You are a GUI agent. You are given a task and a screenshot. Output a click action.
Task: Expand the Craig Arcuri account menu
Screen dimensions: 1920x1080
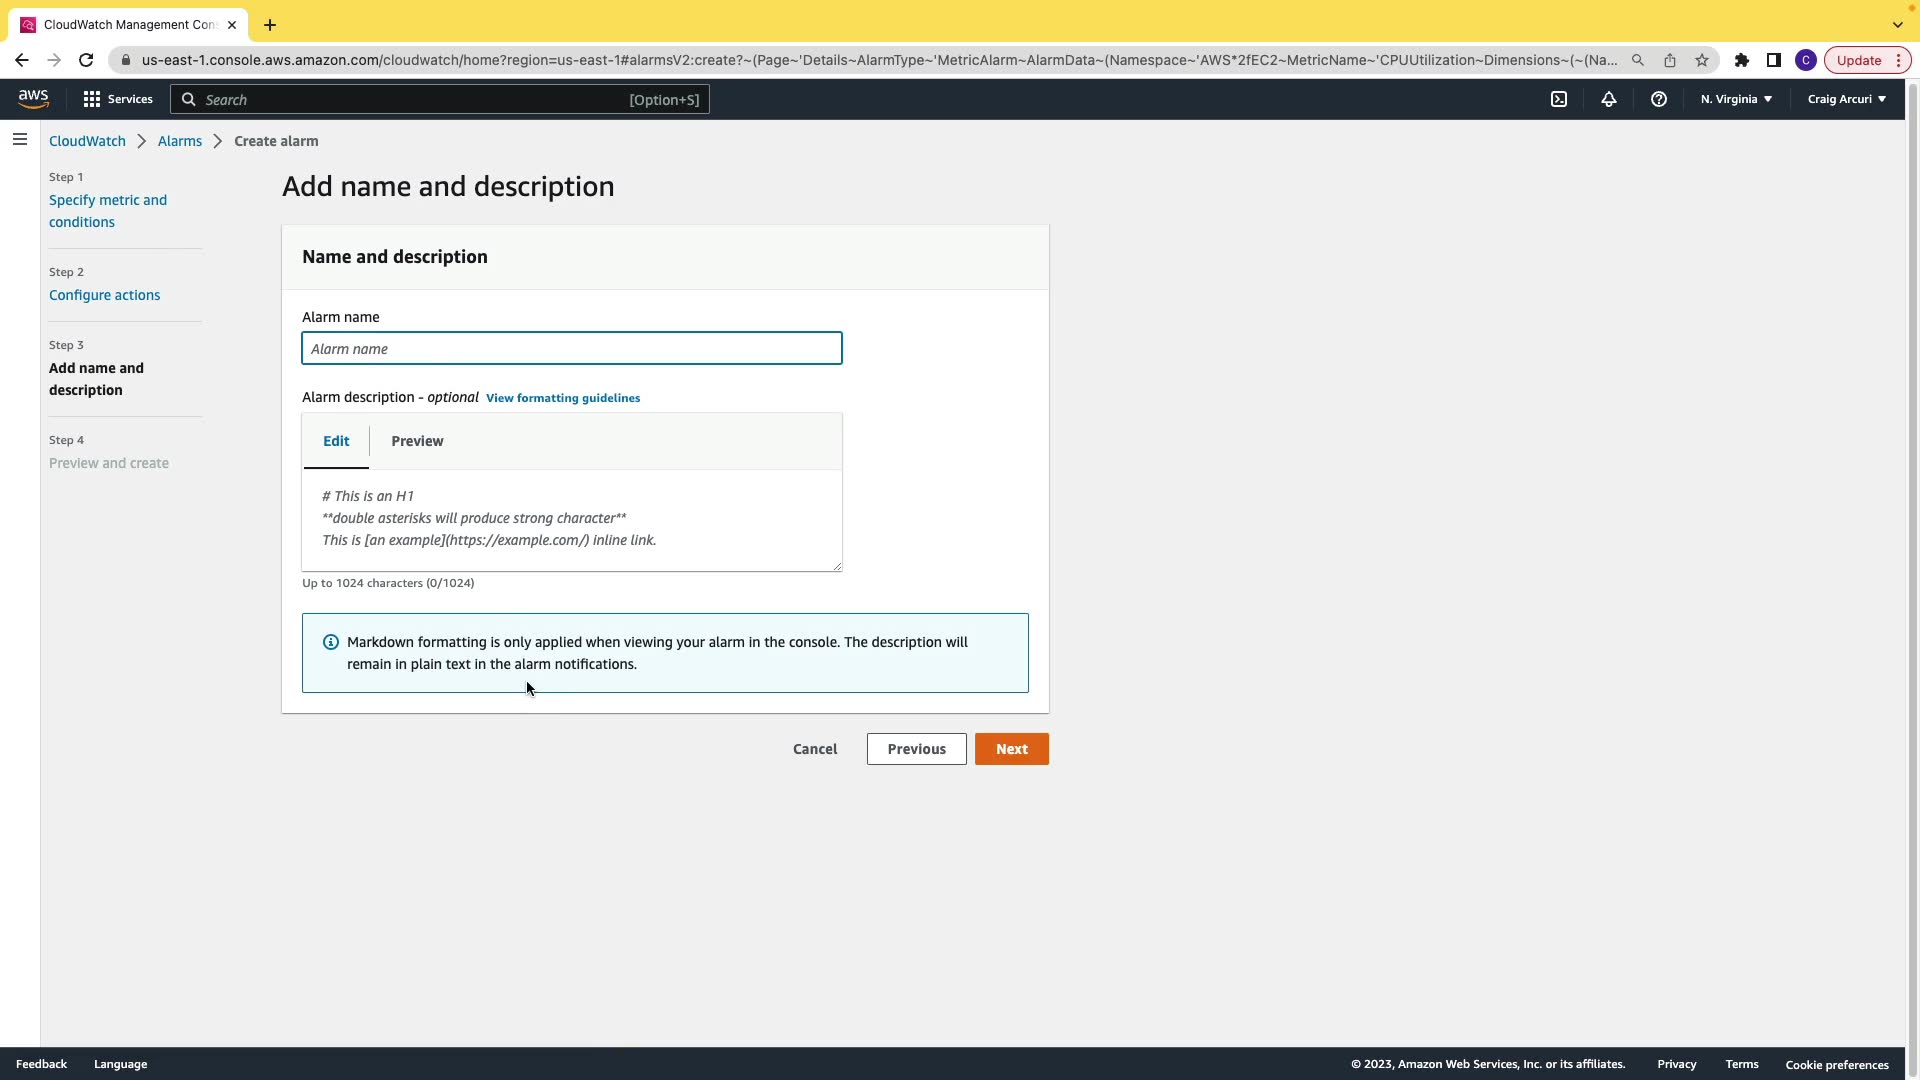(x=1846, y=99)
